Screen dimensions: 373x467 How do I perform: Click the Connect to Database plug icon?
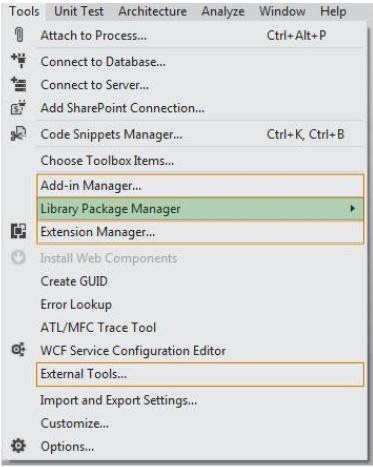click(x=19, y=60)
